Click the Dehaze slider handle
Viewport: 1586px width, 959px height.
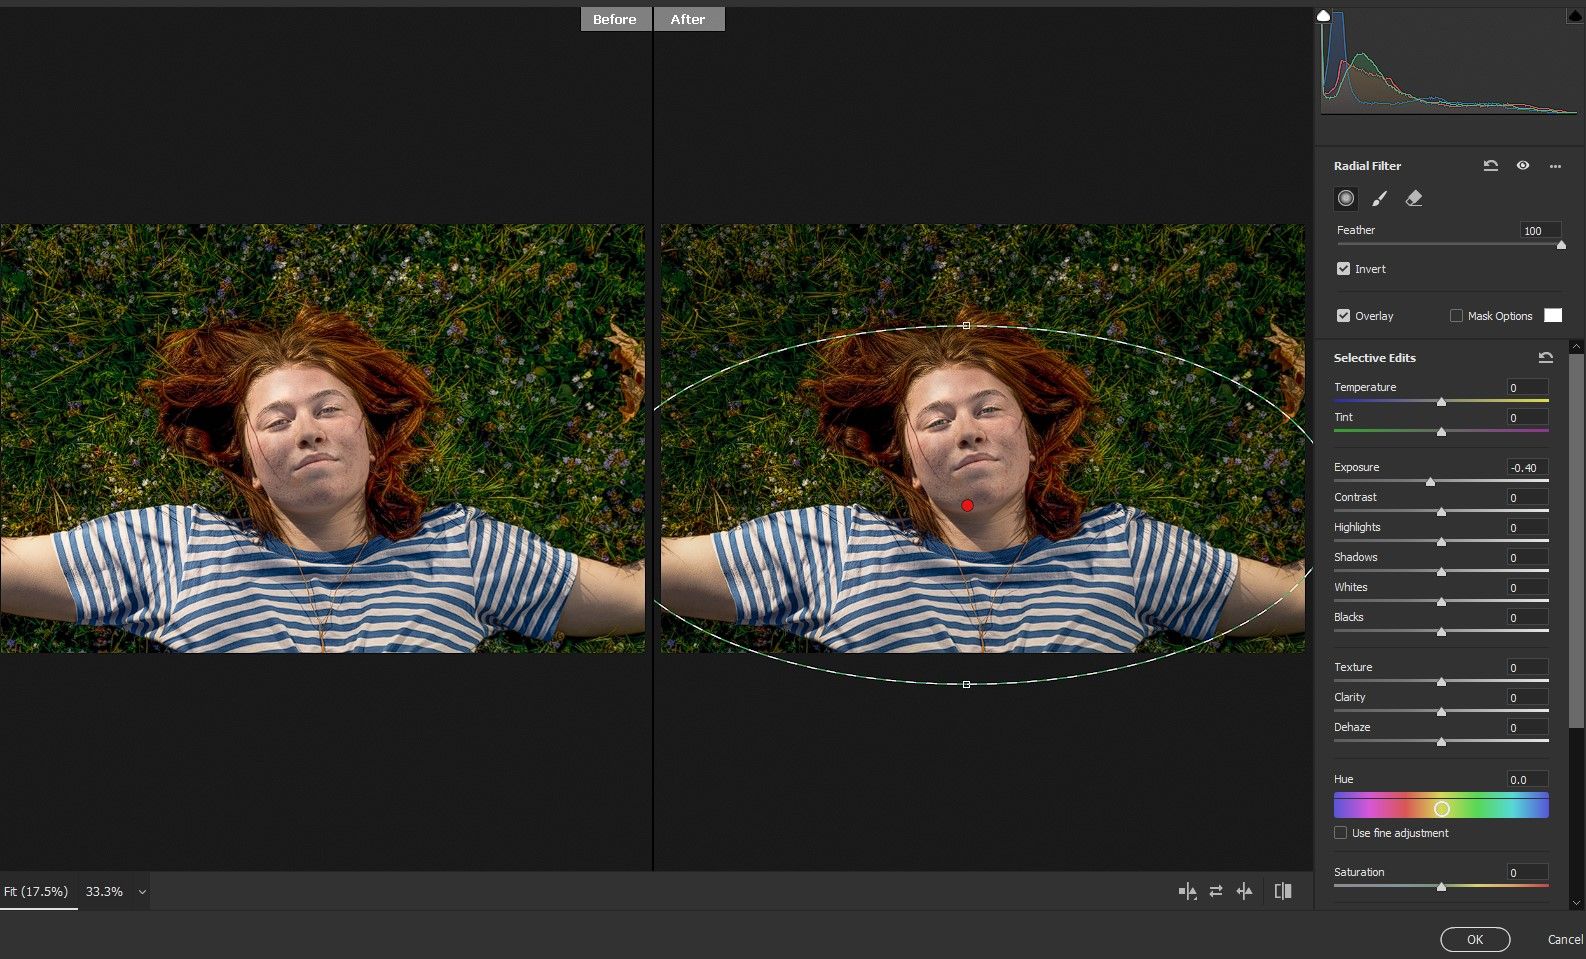[x=1441, y=742]
